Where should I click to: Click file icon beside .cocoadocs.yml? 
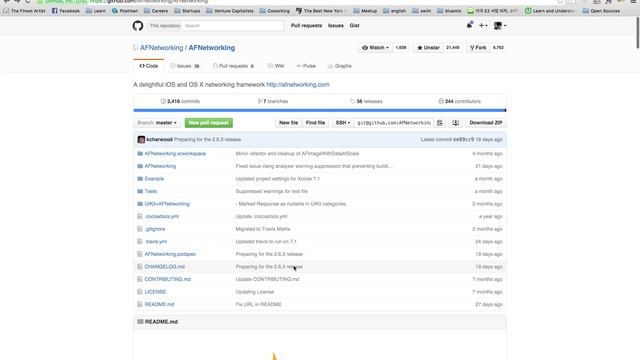tap(140, 217)
